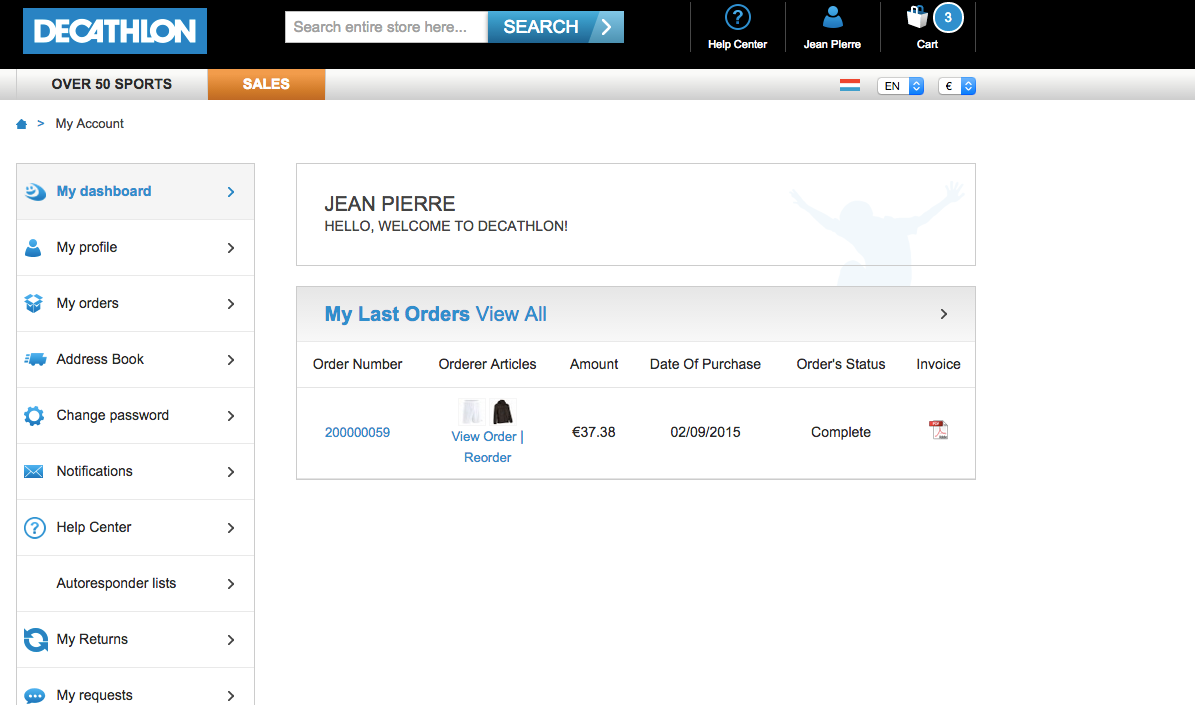Image resolution: width=1195 pixels, height=705 pixels.
Task: Expand Notifications chevron
Action: click(231, 472)
